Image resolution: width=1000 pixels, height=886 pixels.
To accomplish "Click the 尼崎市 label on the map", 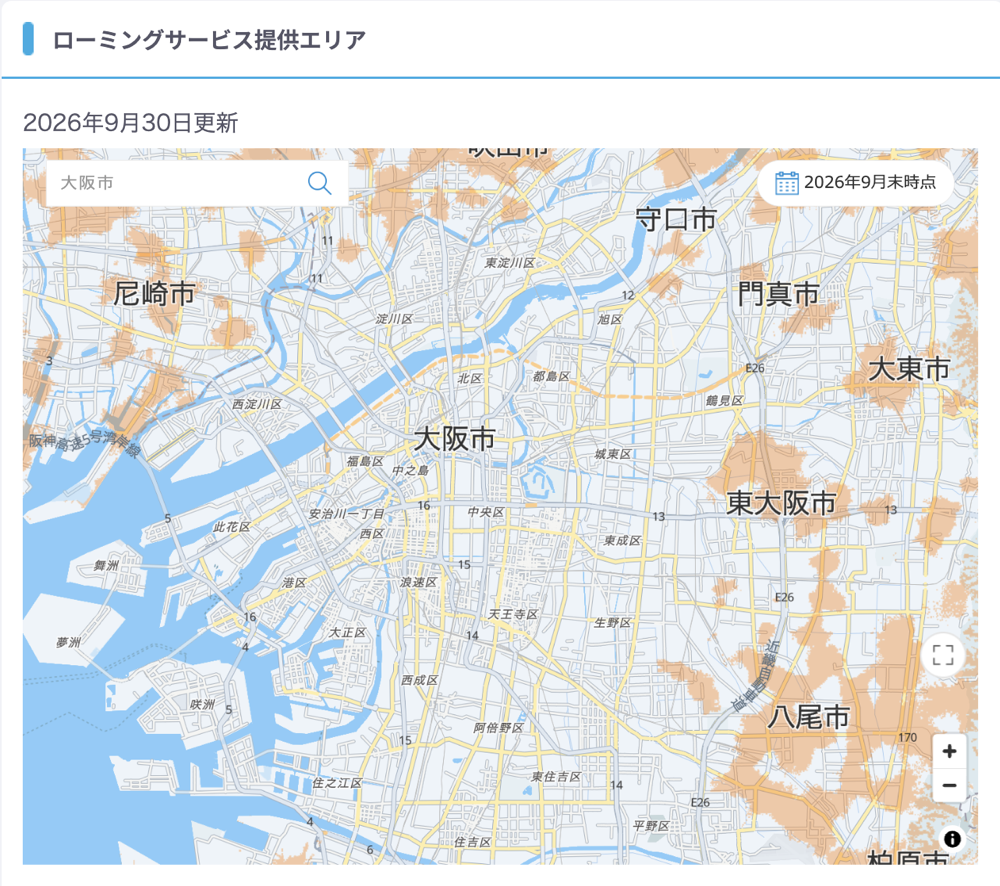I will coord(154,294).
